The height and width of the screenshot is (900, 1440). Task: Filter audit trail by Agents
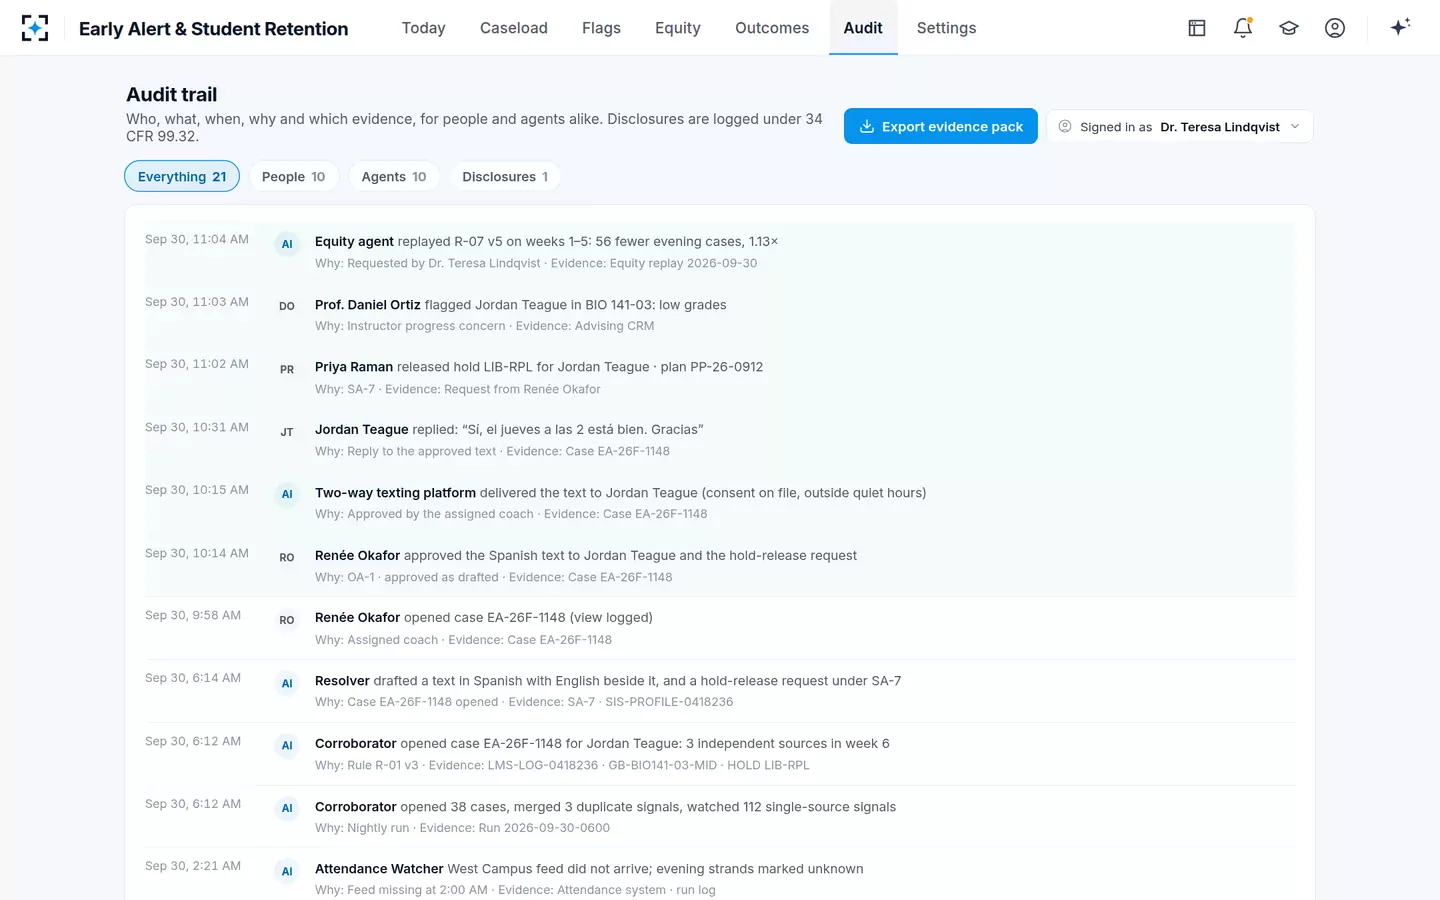tap(394, 177)
